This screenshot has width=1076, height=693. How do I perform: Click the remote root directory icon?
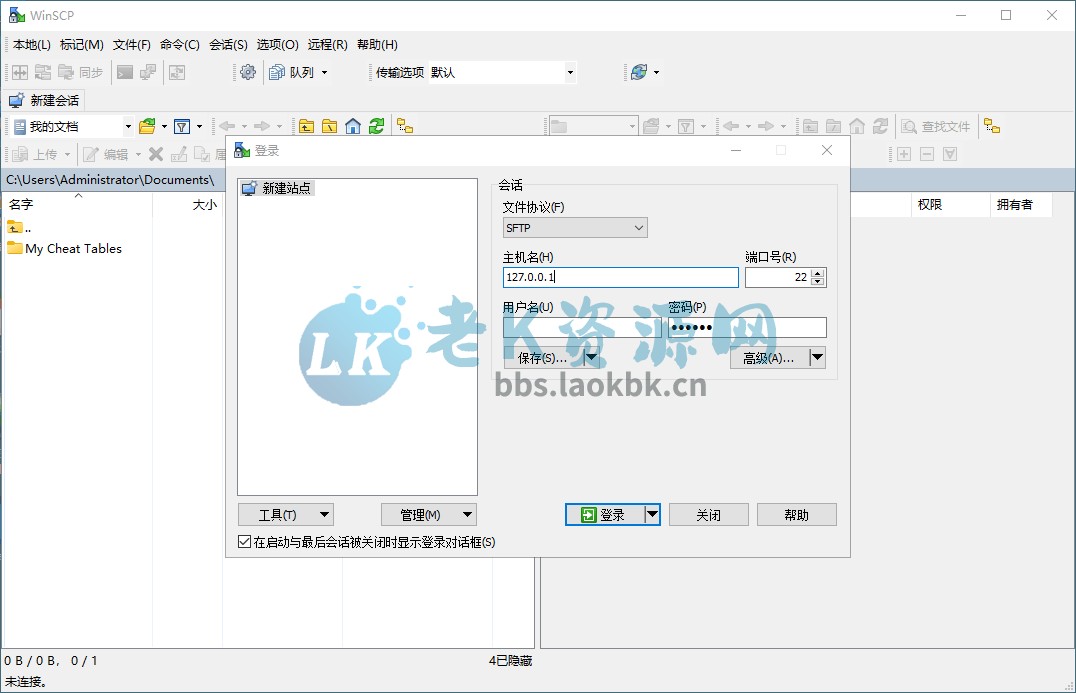pos(833,126)
